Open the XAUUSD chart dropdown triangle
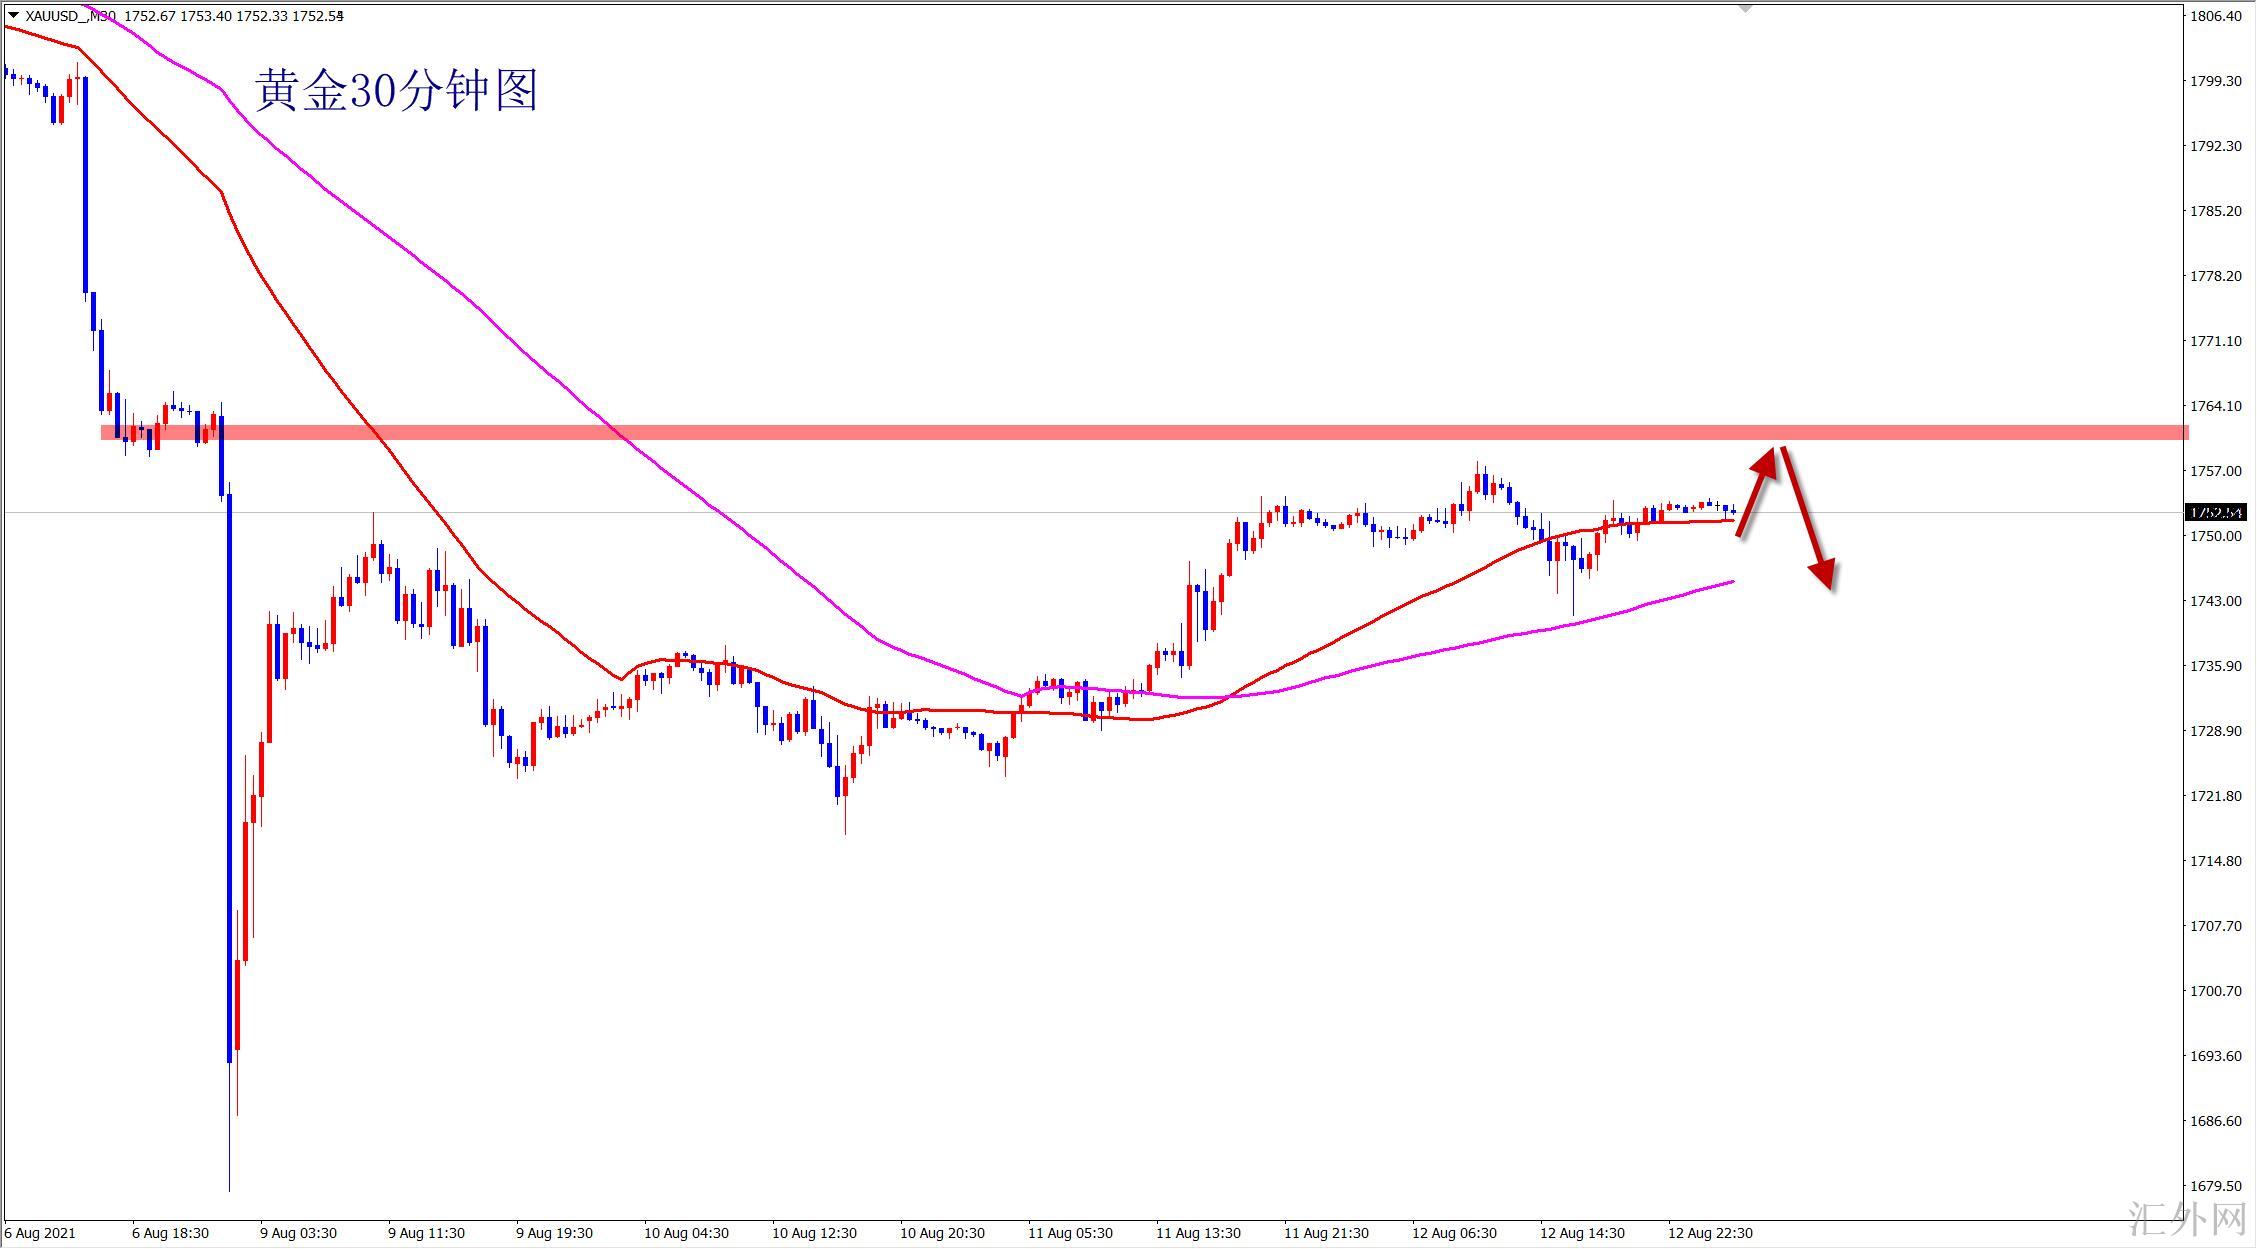The width and height of the screenshot is (2257, 1249). click(13, 15)
